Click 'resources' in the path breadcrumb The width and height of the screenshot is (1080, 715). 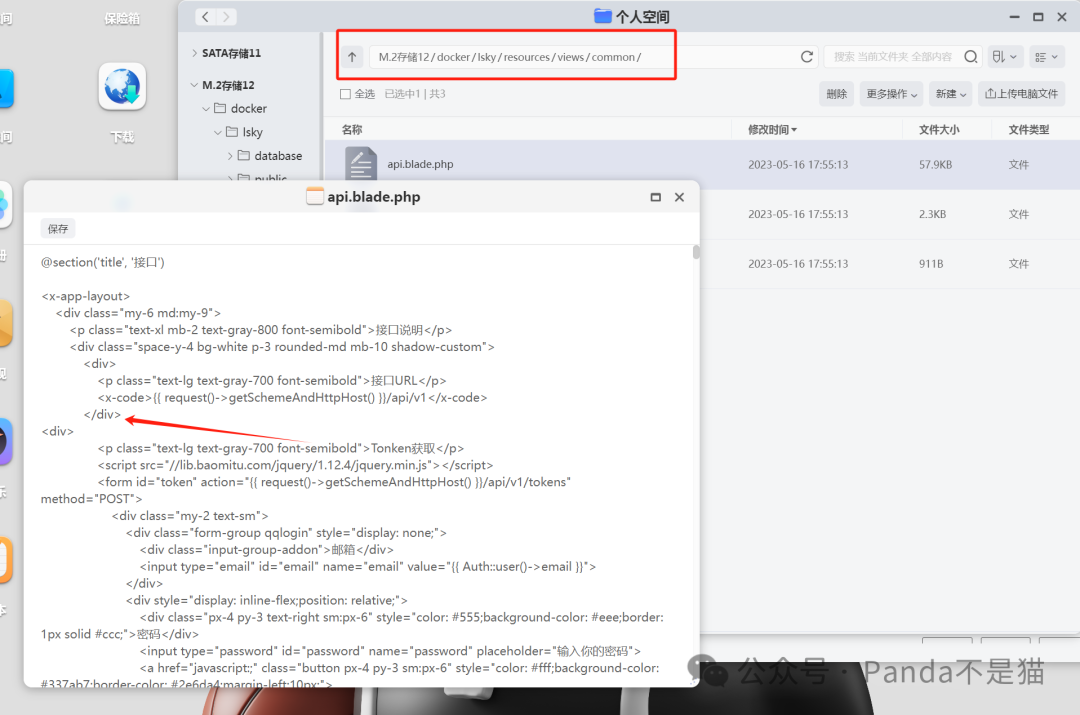pos(526,57)
